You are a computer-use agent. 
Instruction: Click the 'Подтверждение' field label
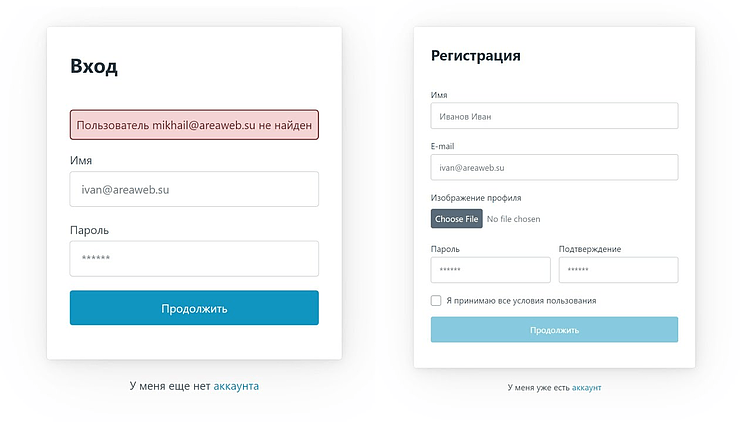(590, 249)
